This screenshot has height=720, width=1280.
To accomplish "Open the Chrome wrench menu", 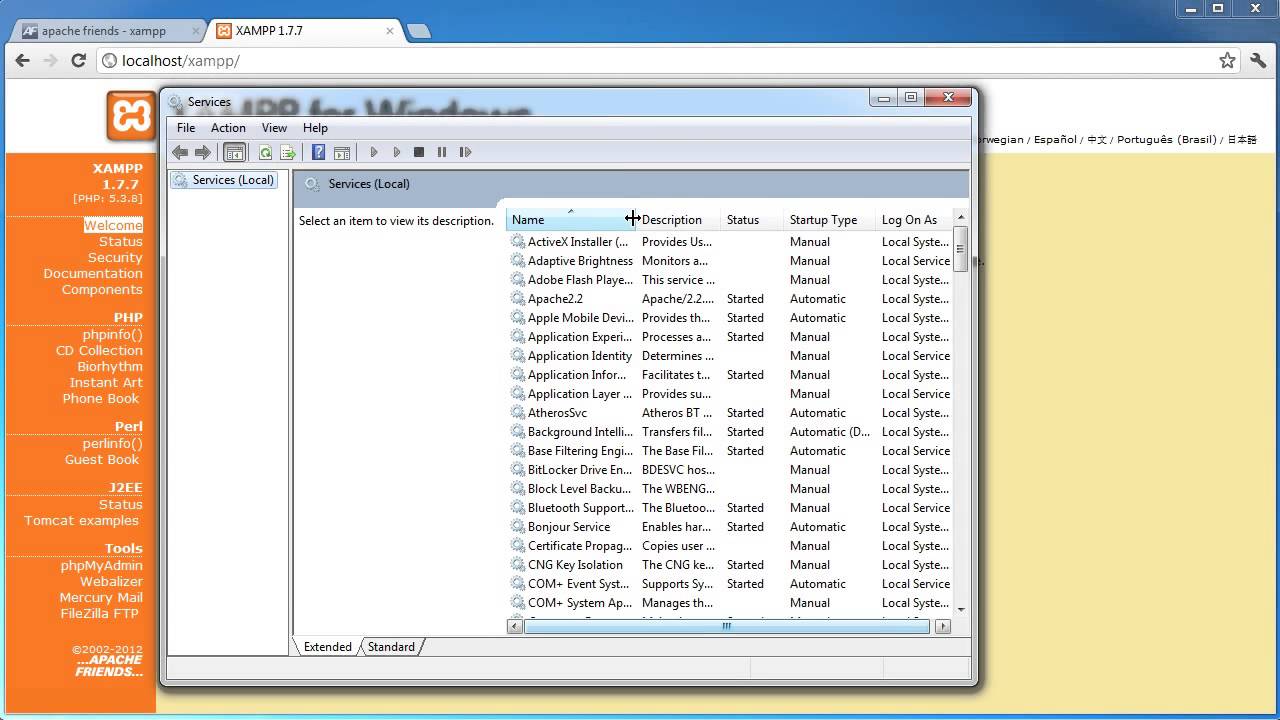I will click(x=1258, y=61).
